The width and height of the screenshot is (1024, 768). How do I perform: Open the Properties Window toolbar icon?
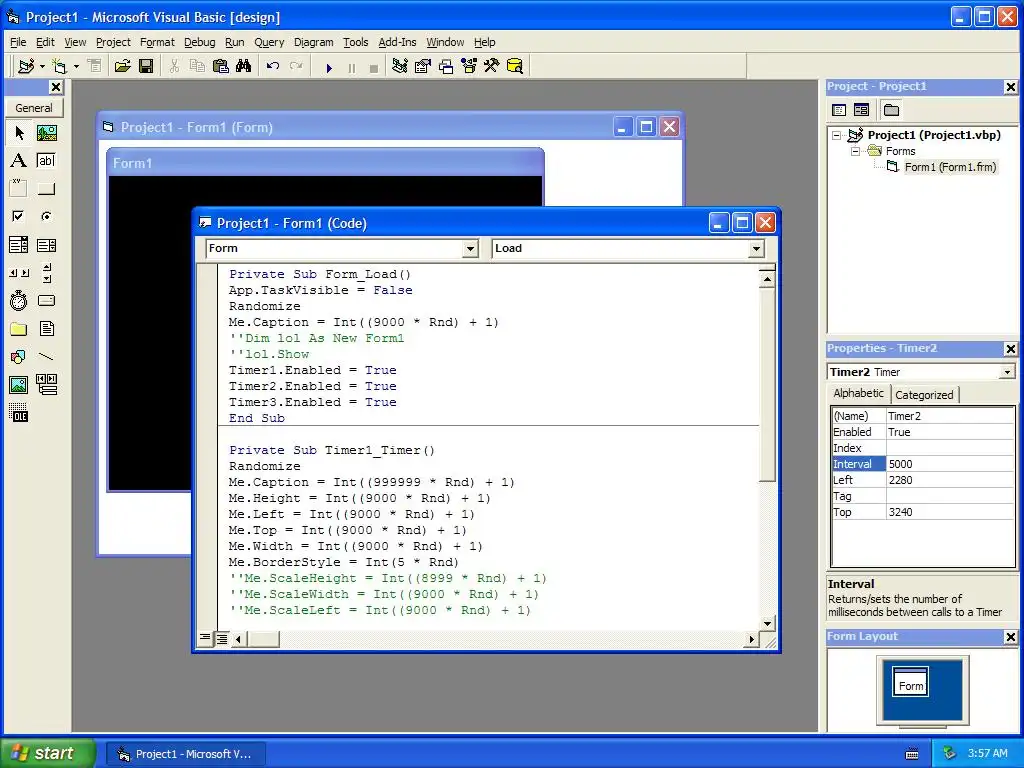coord(423,66)
